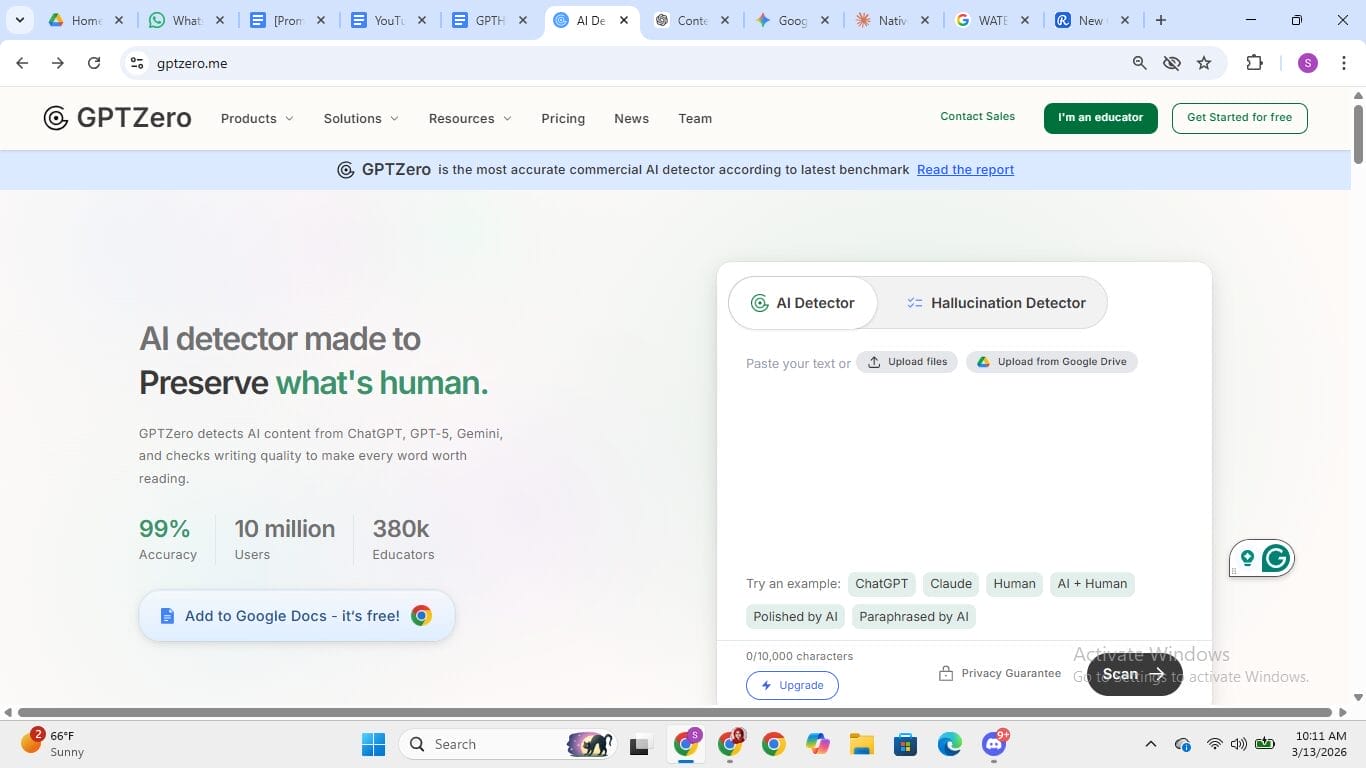
Task: Try the AI + Human example
Action: [1092, 584]
